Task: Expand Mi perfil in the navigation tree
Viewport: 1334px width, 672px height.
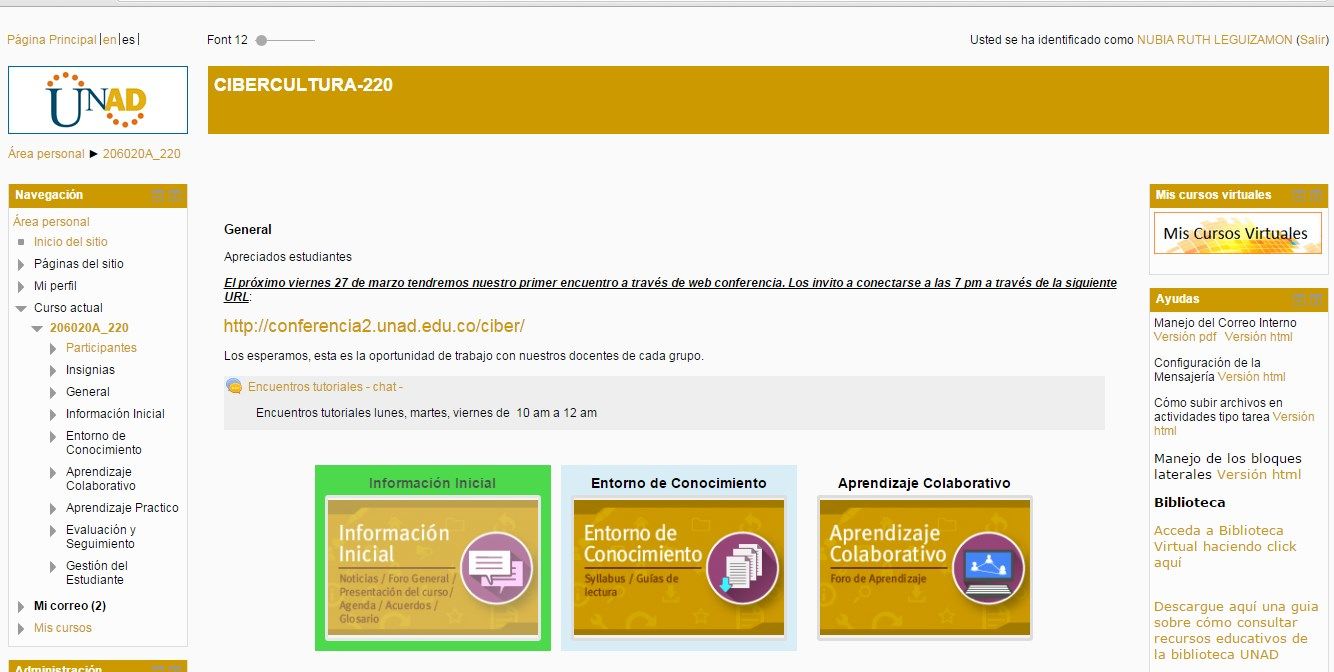Action: click(x=21, y=286)
